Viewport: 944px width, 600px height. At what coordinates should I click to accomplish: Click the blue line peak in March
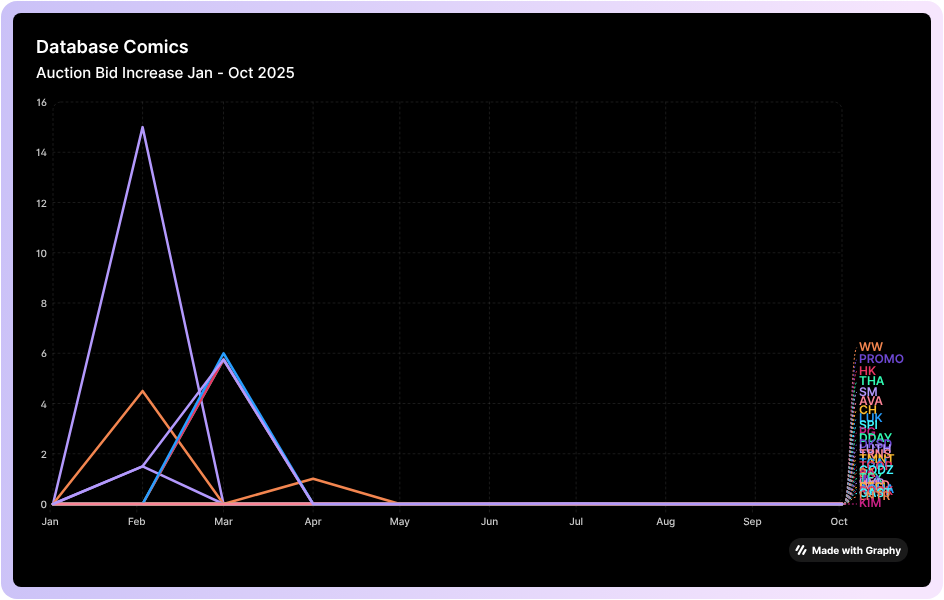coord(224,354)
